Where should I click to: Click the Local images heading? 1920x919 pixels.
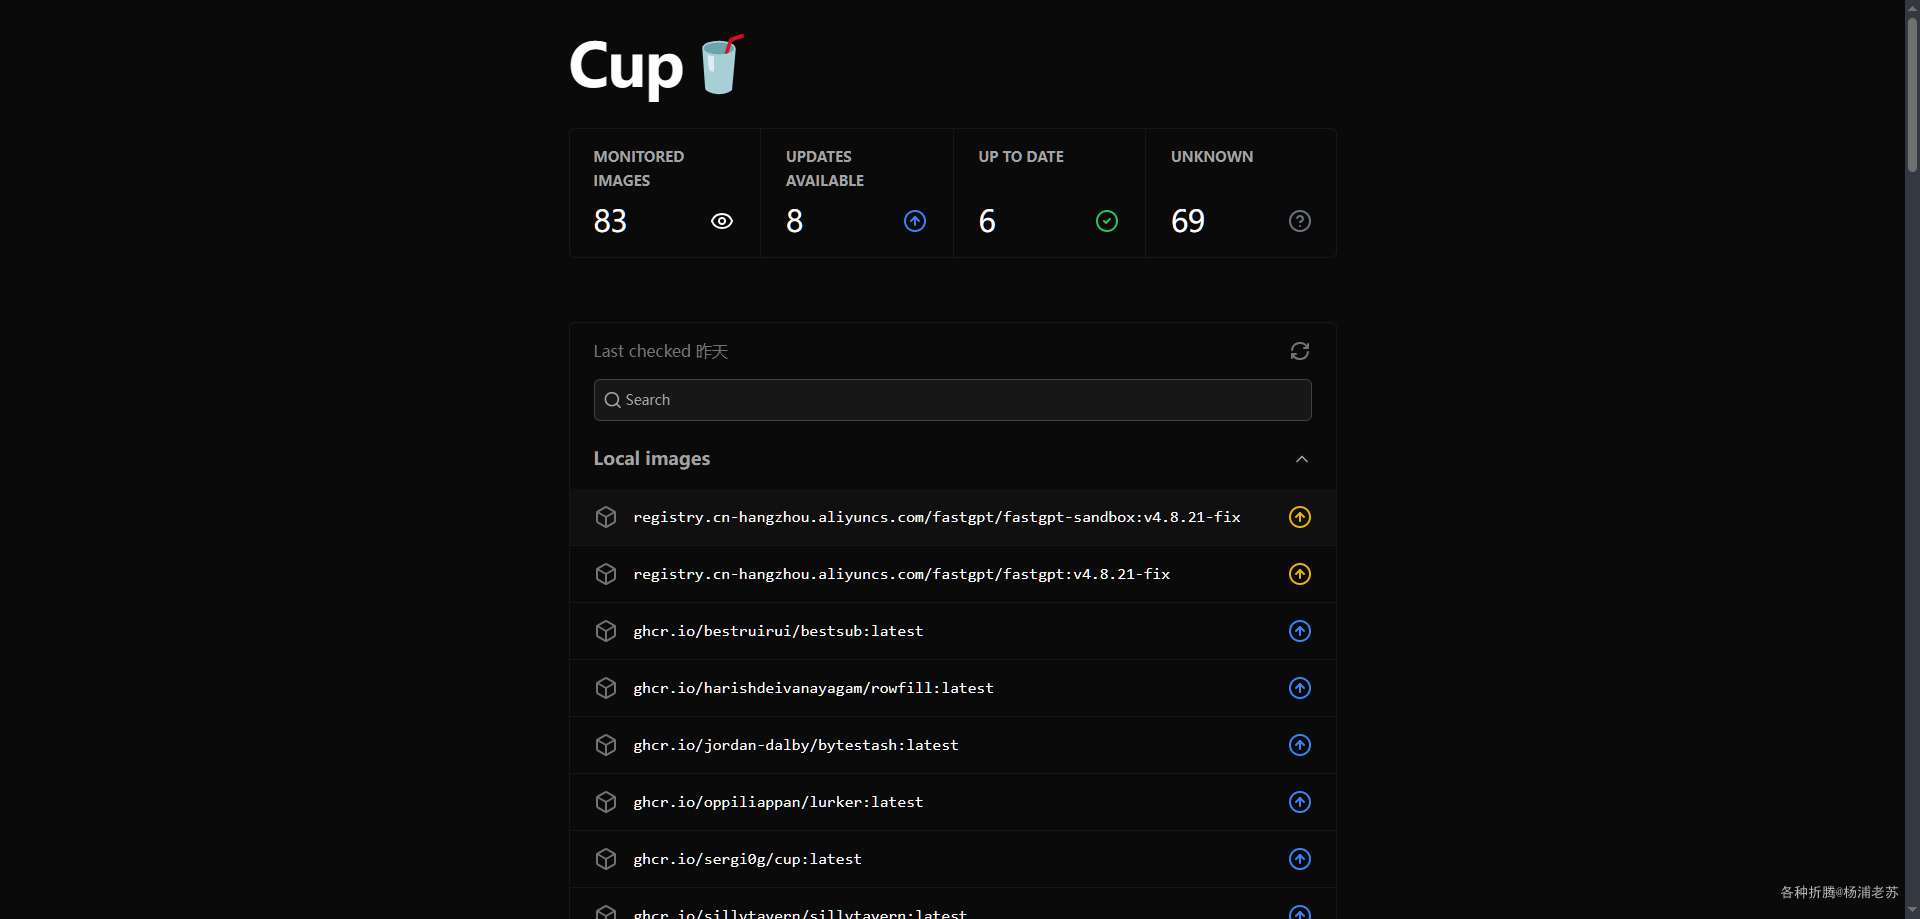pyautogui.click(x=652, y=459)
